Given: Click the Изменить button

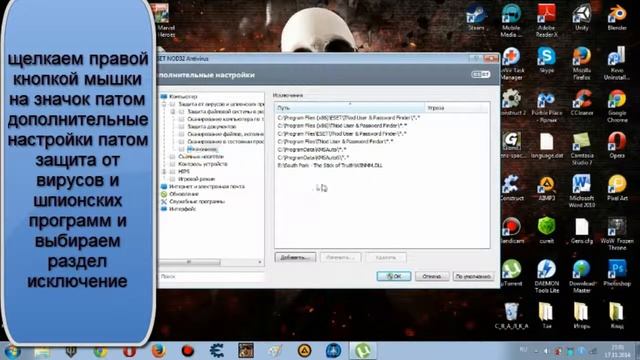Looking at the screenshot, I should 340,258.
